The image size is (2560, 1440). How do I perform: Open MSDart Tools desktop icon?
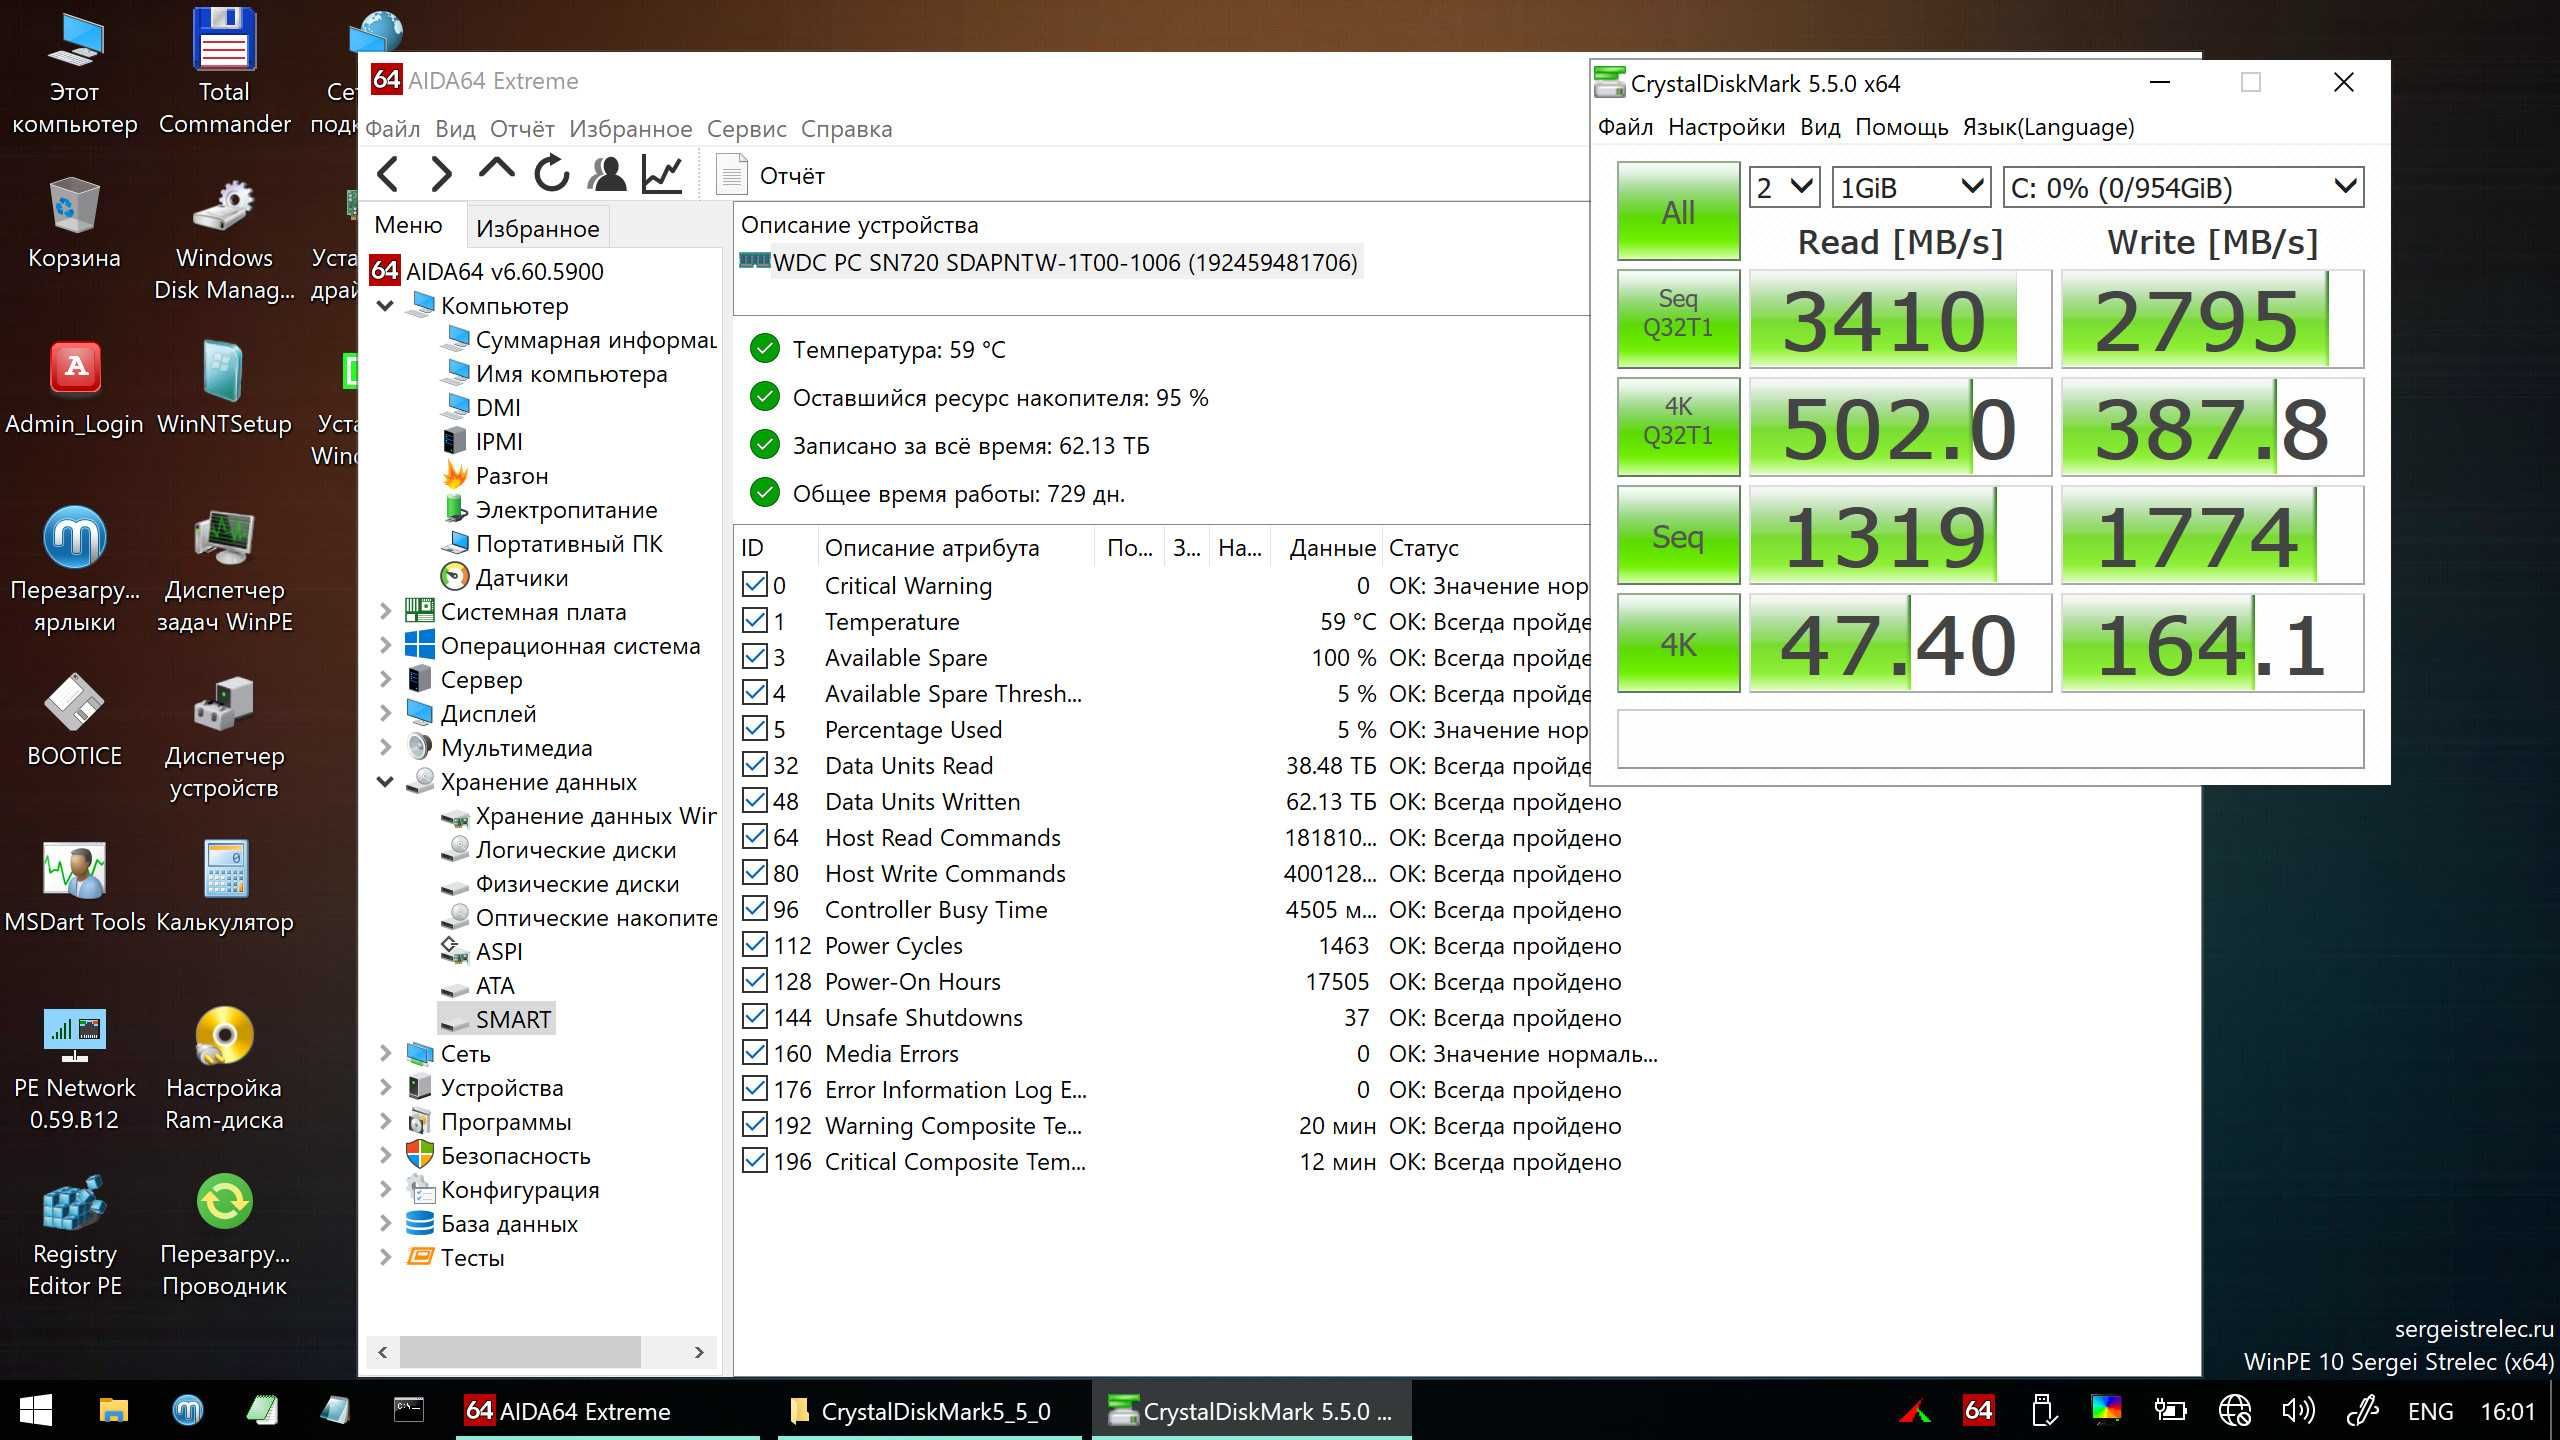coord(75,888)
